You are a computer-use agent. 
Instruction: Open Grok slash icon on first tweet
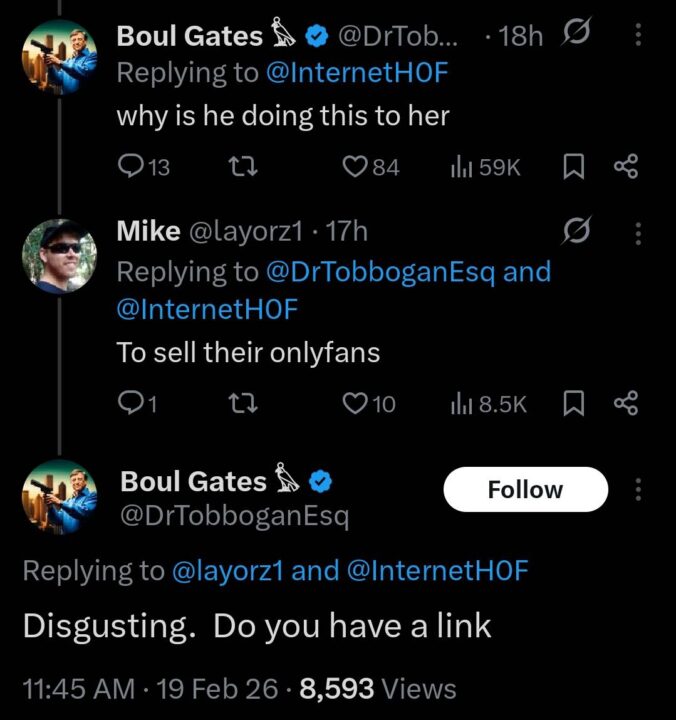pyautogui.click(x=576, y=37)
